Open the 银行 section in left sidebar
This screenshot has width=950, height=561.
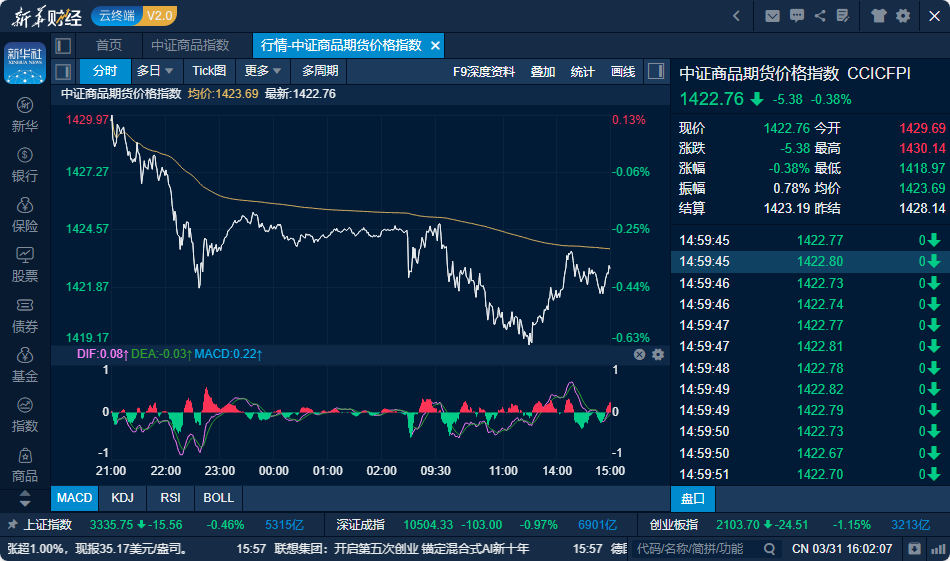tap(25, 165)
